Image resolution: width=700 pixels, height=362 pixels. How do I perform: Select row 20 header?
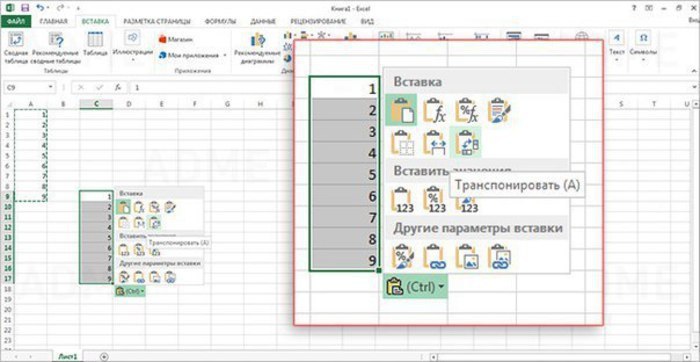point(7,310)
